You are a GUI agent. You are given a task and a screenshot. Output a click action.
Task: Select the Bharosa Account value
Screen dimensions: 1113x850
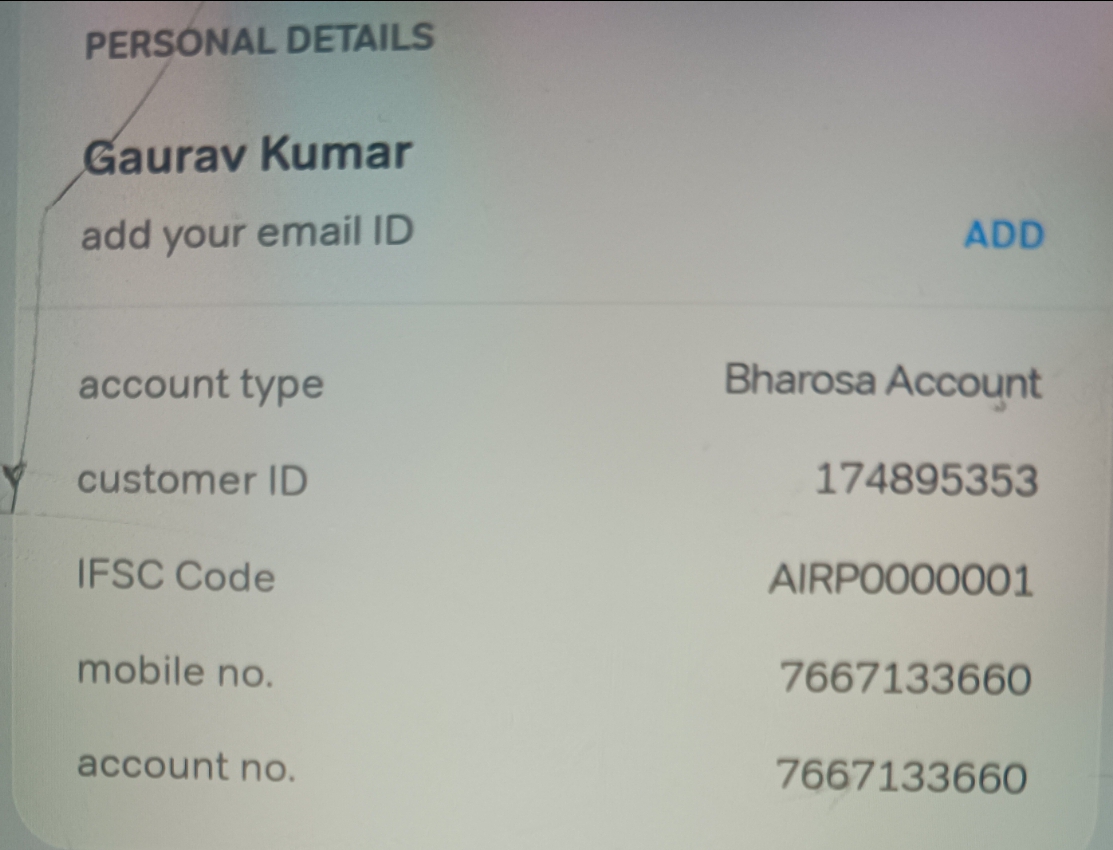tap(882, 381)
